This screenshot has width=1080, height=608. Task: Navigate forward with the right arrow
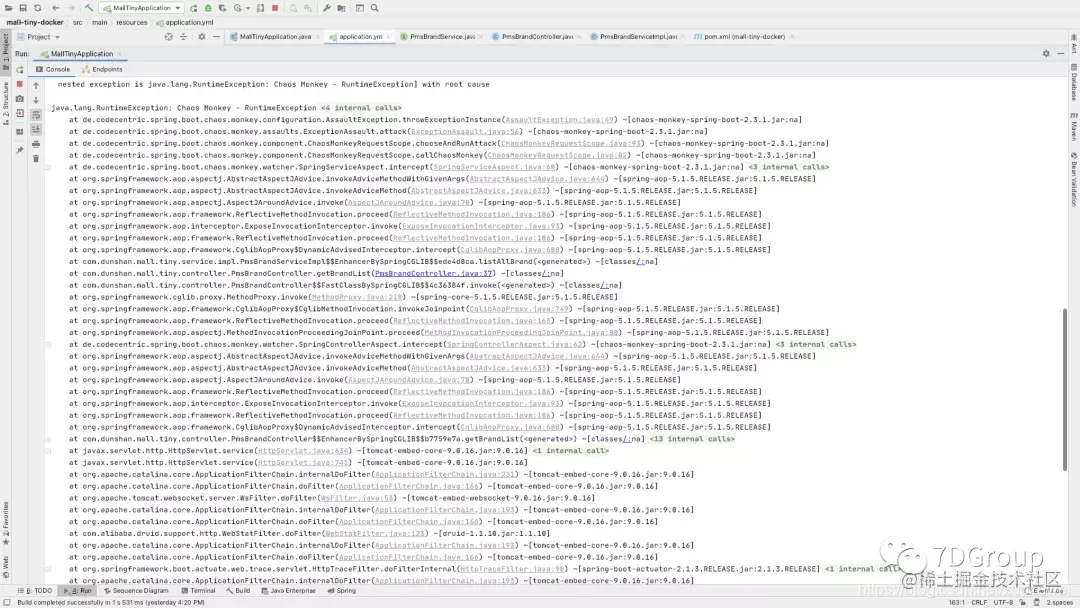(x=70, y=8)
